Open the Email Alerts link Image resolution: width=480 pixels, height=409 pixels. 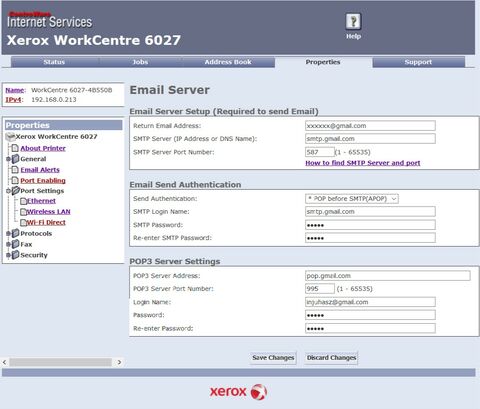(x=40, y=170)
